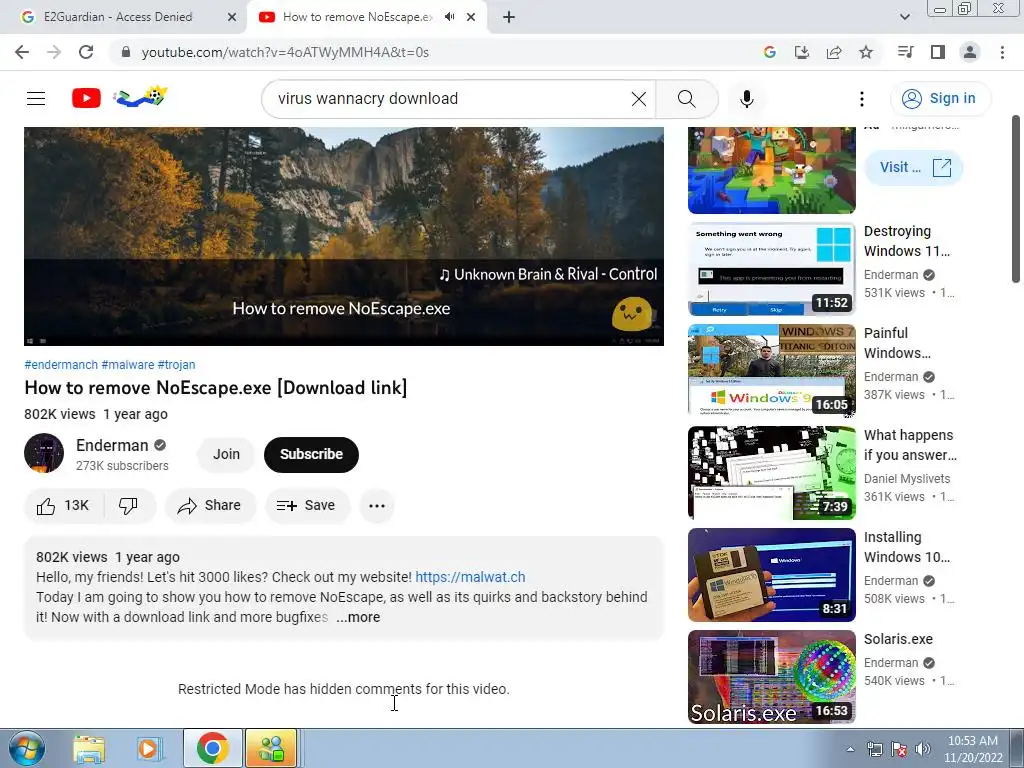The image size is (1024, 768).
Task: Select the How to remove NoEscape tab
Action: (357, 17)
